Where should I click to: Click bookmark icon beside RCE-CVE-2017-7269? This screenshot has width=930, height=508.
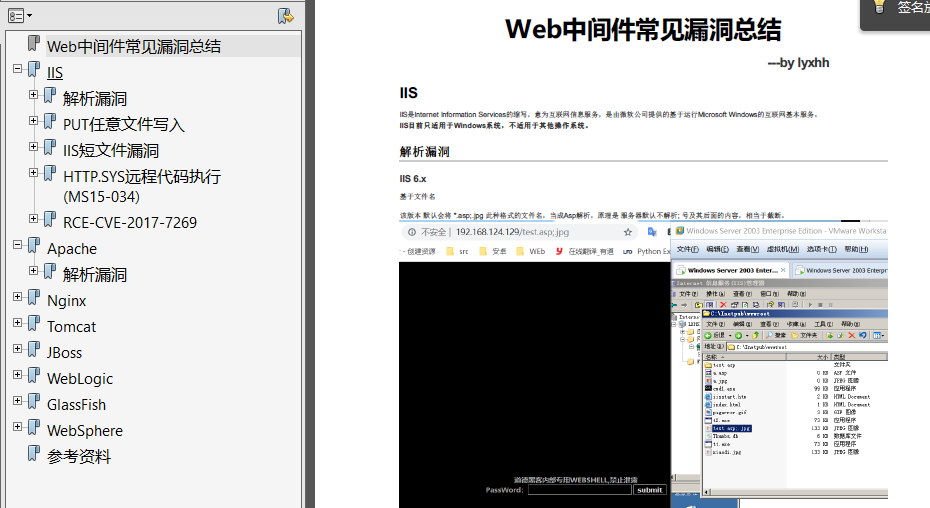coord(50,220)
